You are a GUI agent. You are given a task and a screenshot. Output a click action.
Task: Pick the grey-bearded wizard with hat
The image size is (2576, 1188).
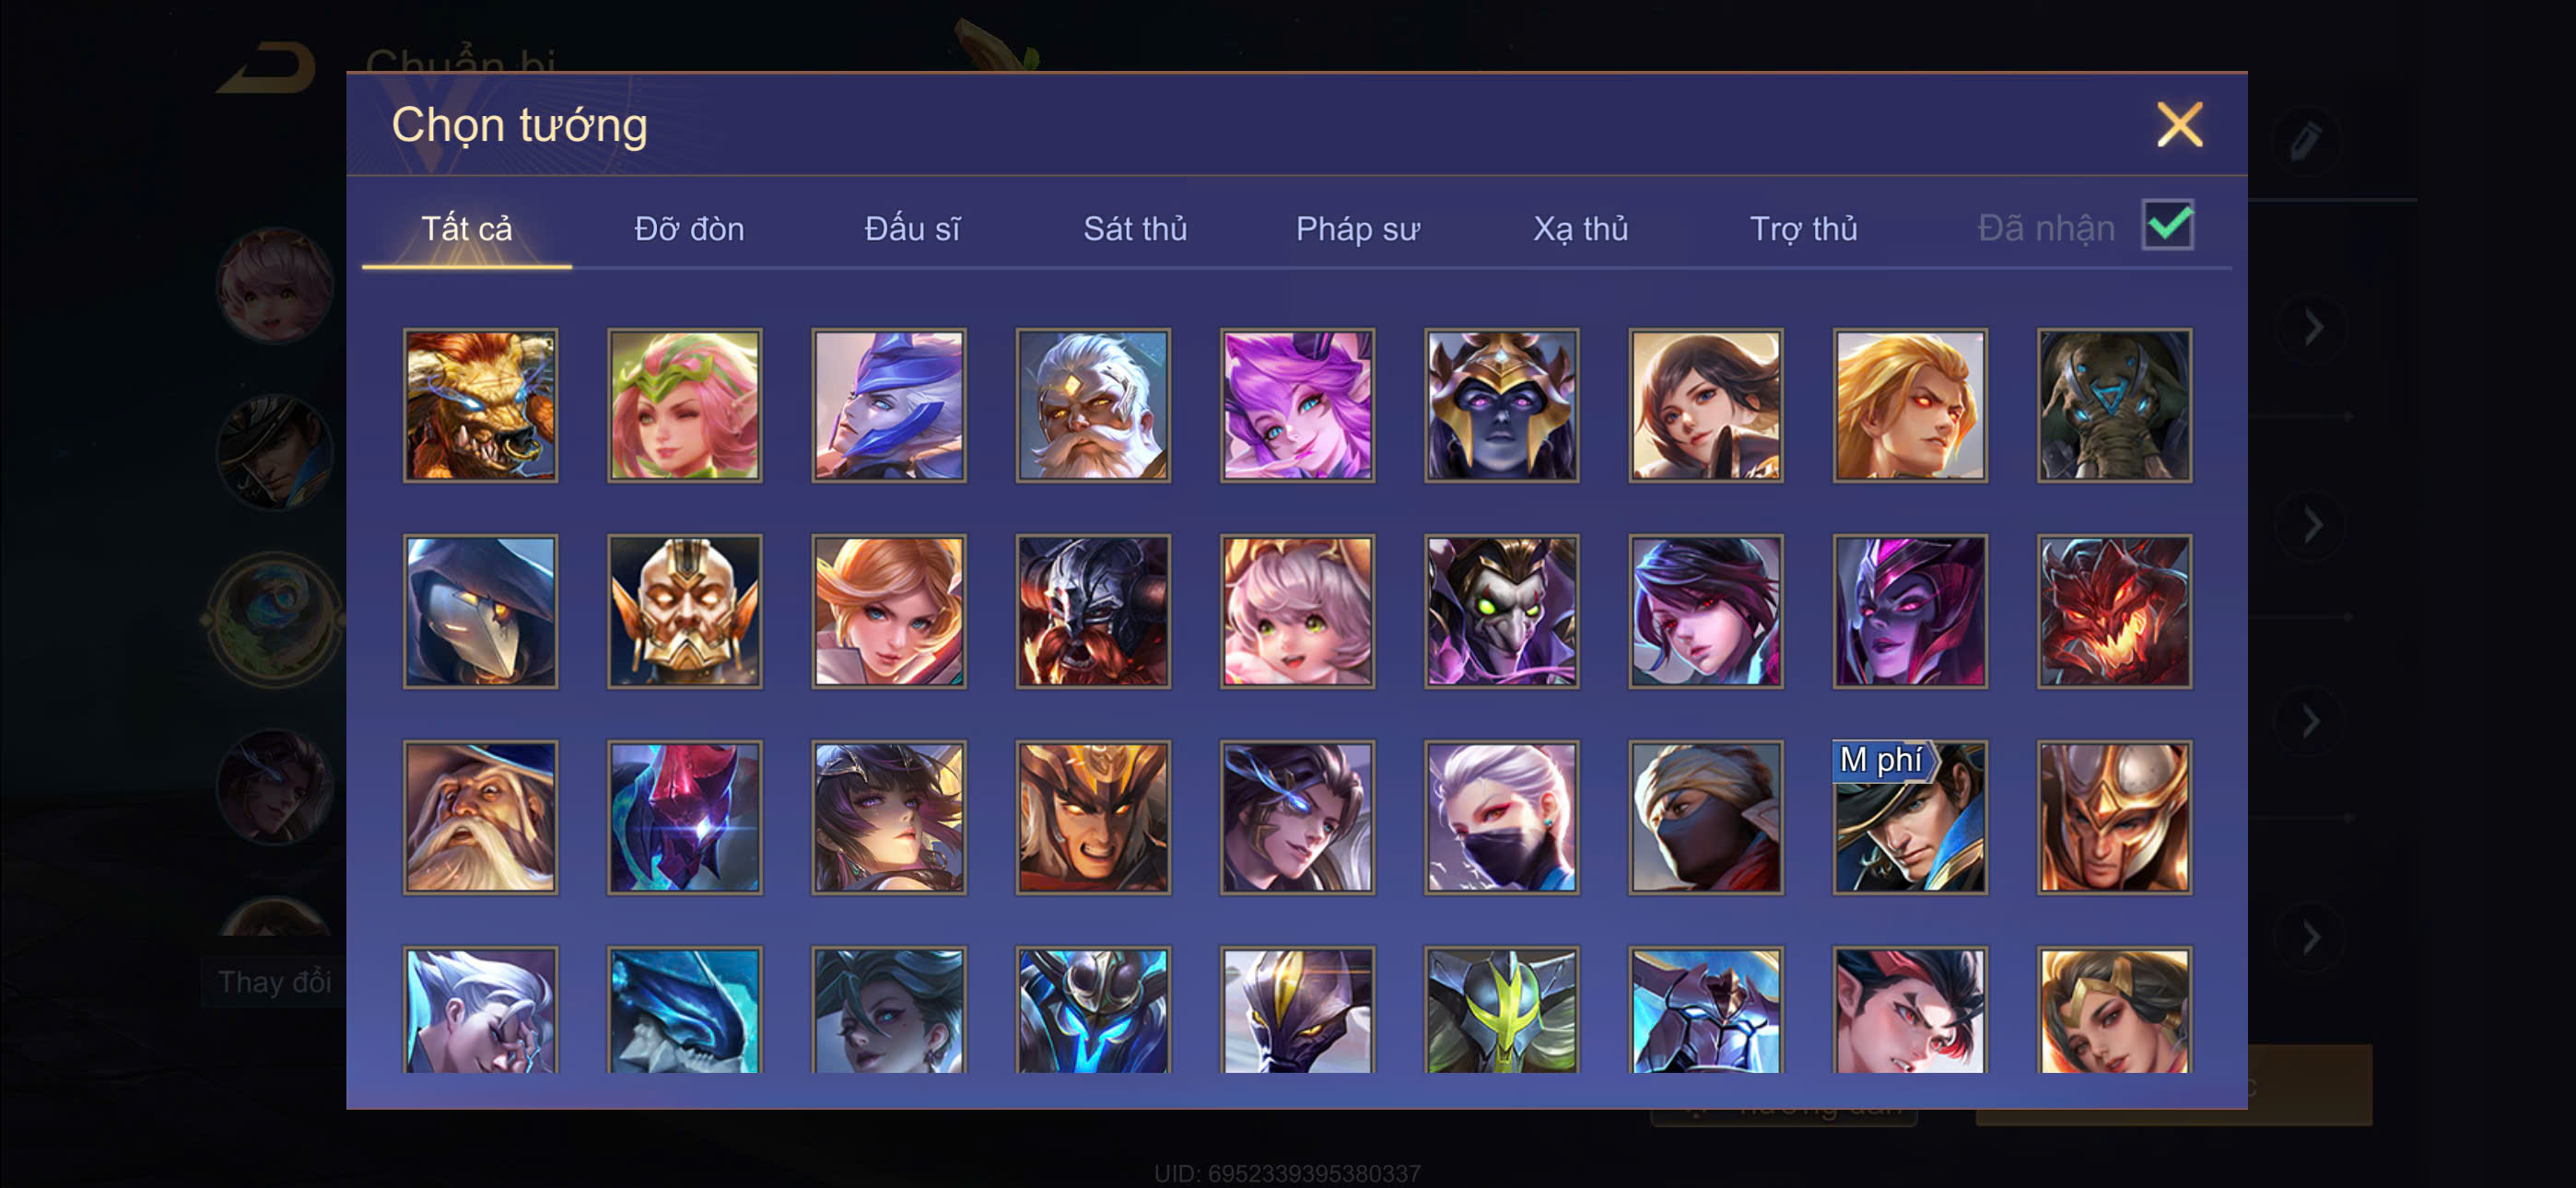480,817
